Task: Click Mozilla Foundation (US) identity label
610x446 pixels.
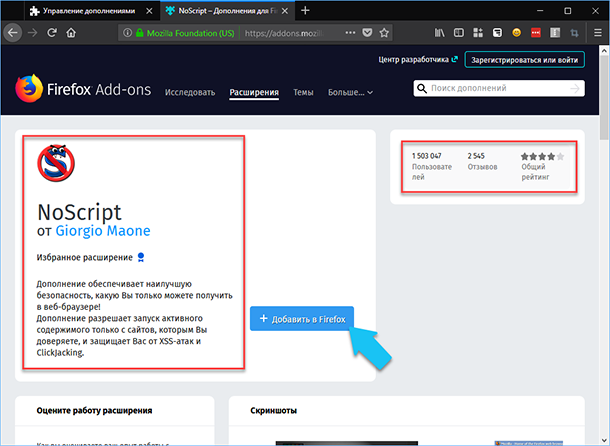Action: coord(191,33)
